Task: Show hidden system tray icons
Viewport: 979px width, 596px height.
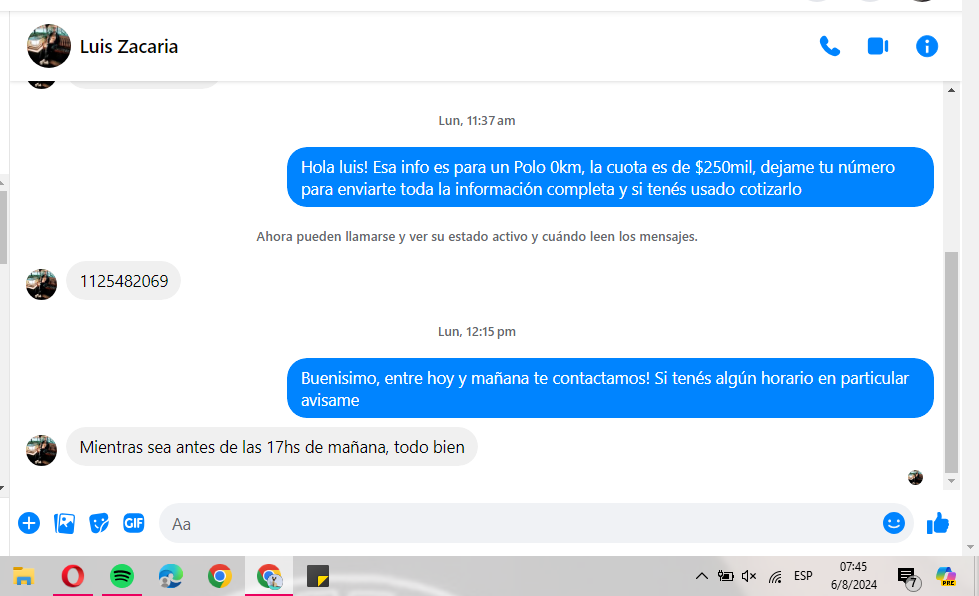Action: (x=702, y=576)
